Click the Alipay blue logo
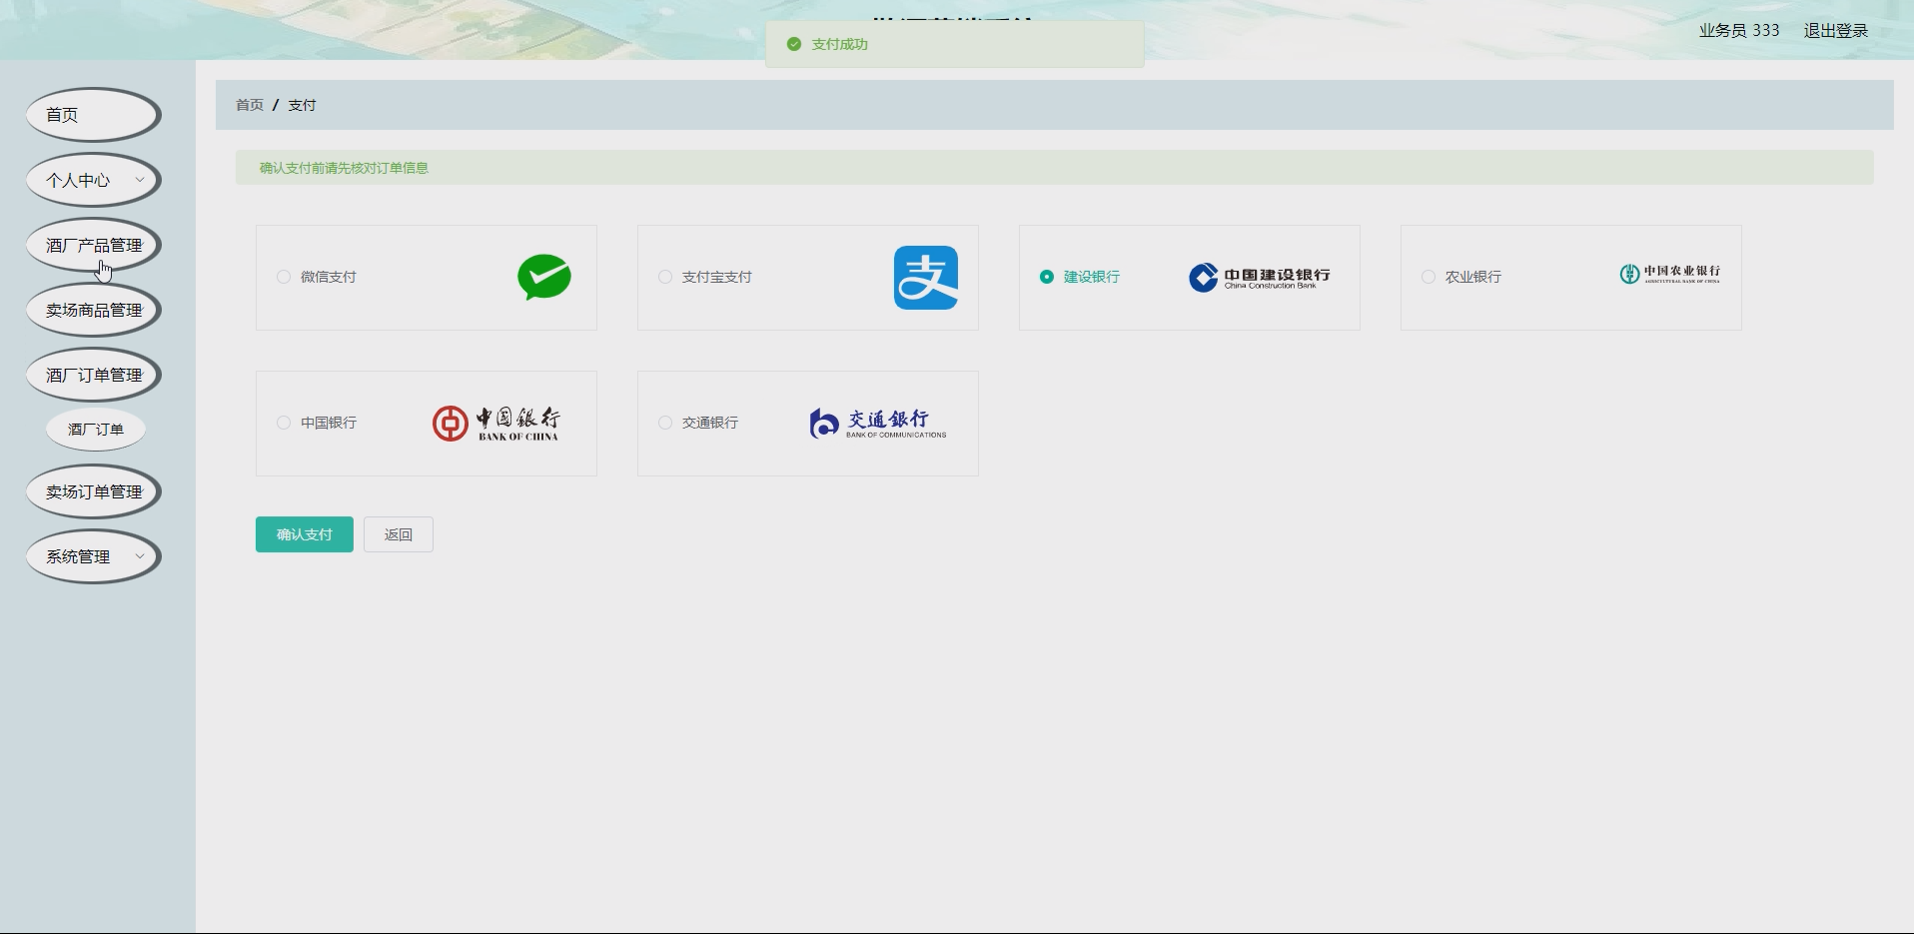The width and height of the screenshot is (1914, 934). coord(926,277)
